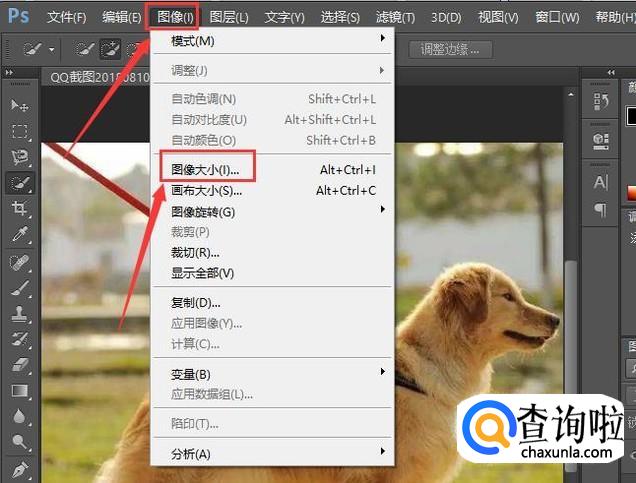Select the Move tool
636x483 pixels.
pyautogui.click(x=19, y=105)
